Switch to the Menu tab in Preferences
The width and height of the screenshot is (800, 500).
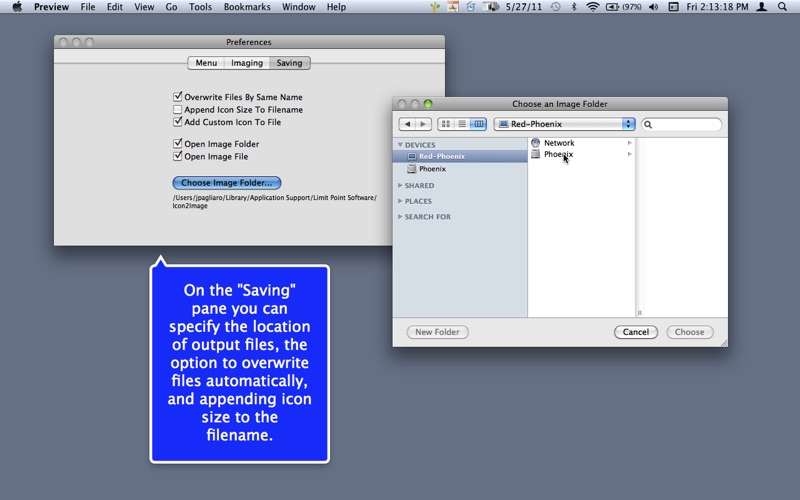coord(206,63)
